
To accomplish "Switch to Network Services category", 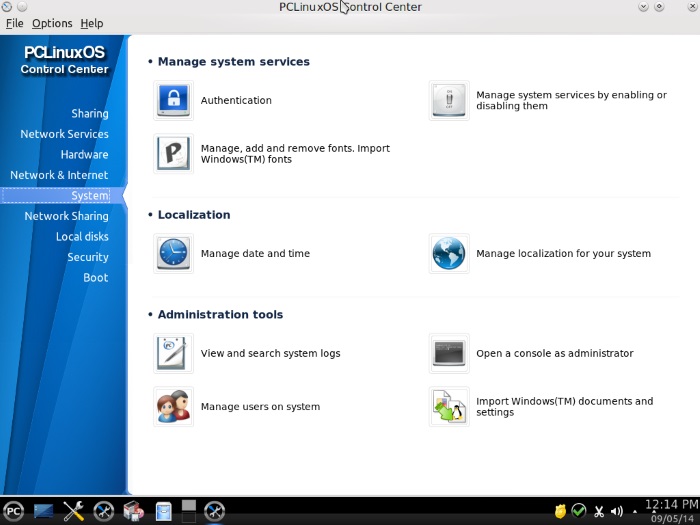I will pyautogui.click(x=64, y=134).
